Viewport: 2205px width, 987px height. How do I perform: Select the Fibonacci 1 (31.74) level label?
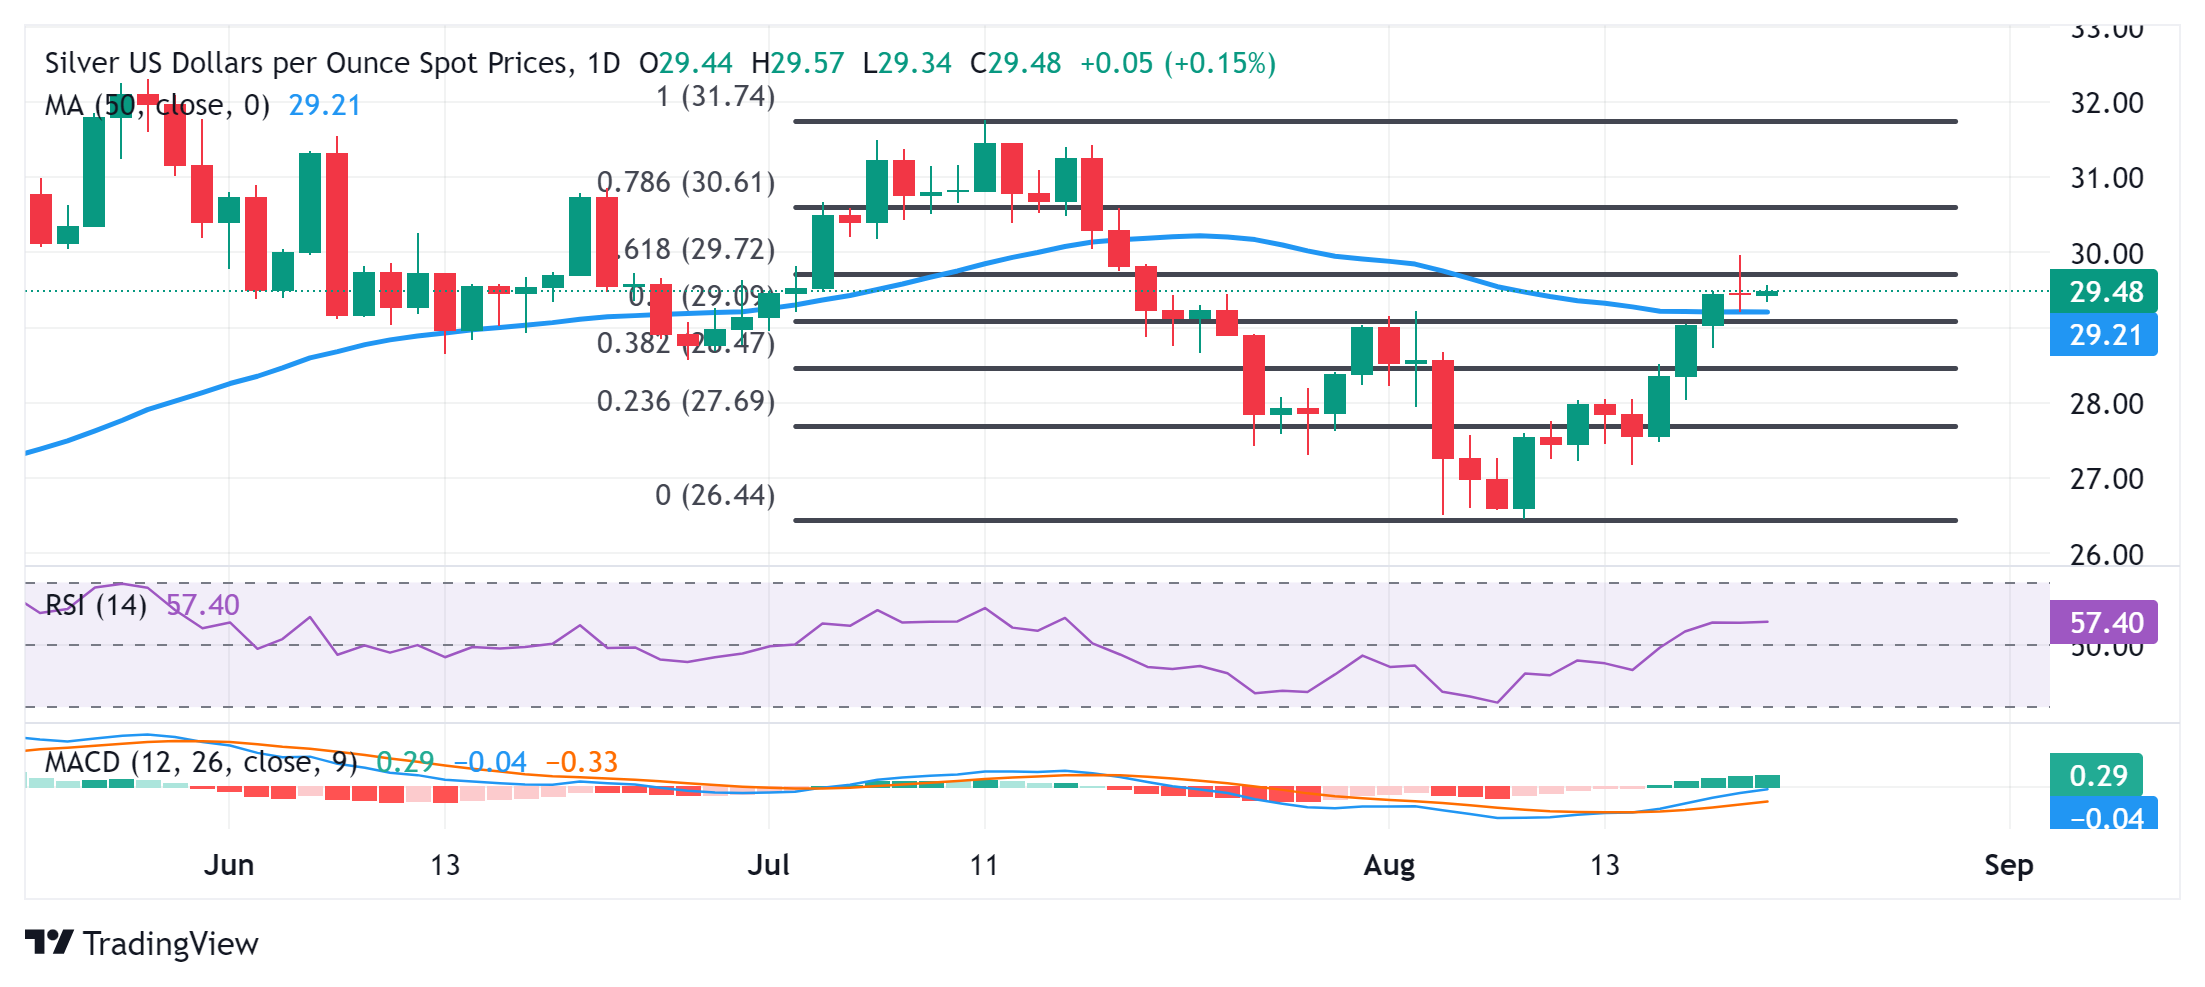(715, 97)
